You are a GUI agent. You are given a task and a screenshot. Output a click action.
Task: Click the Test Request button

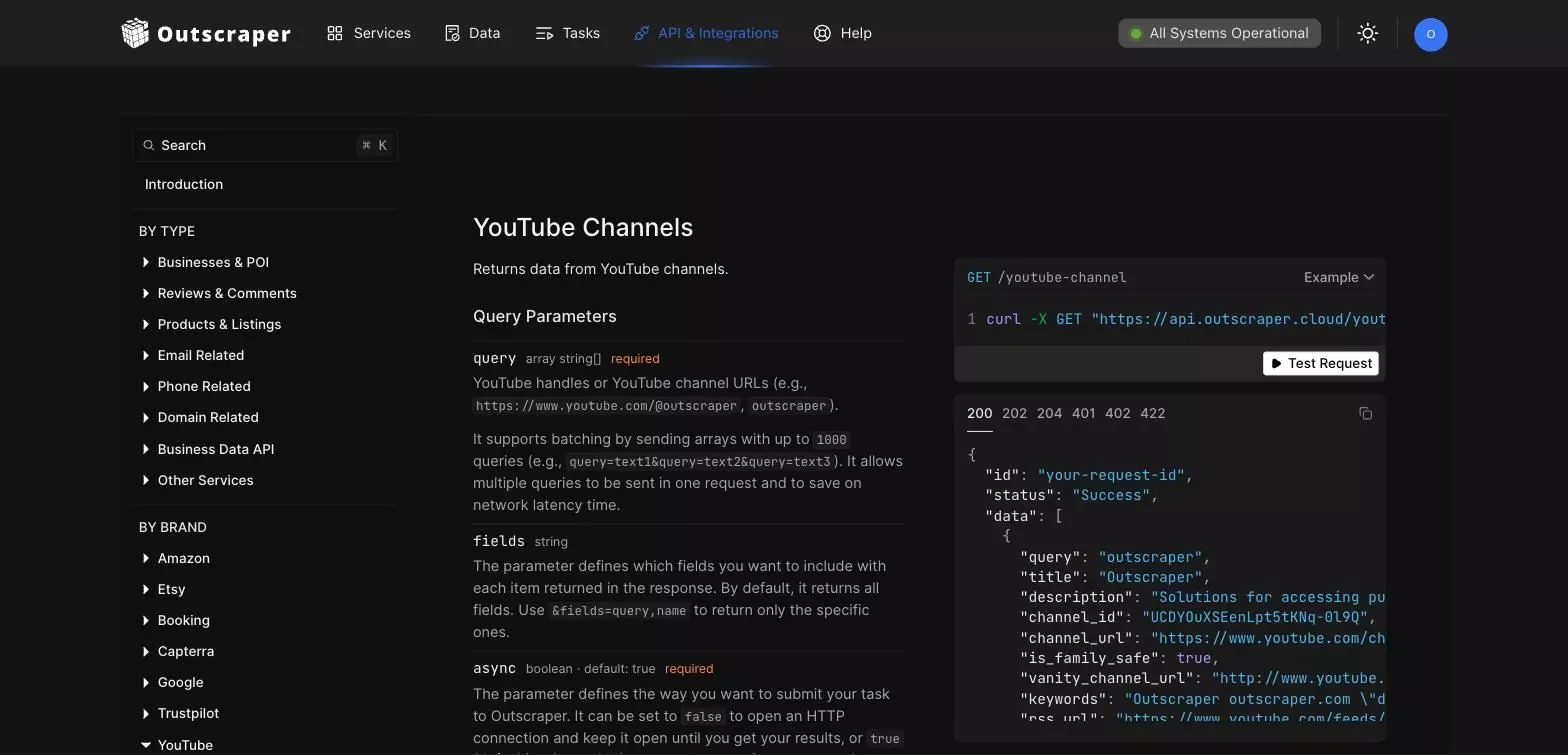pos(1320,363)
